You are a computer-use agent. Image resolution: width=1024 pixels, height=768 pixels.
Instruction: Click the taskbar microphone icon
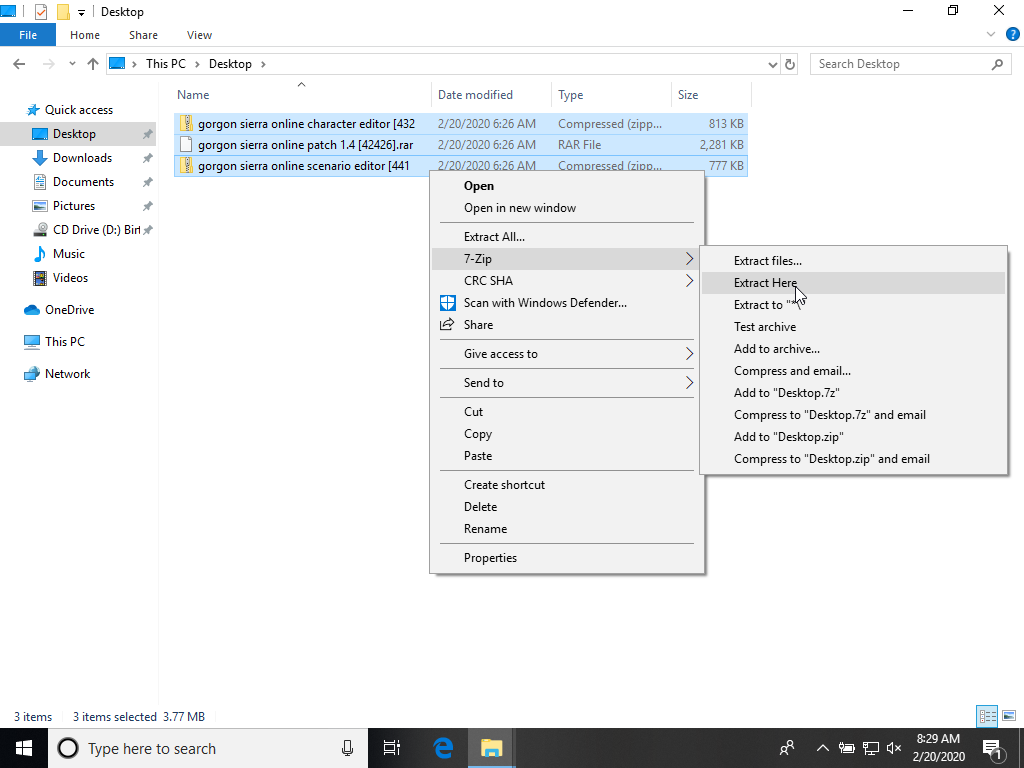347,748
